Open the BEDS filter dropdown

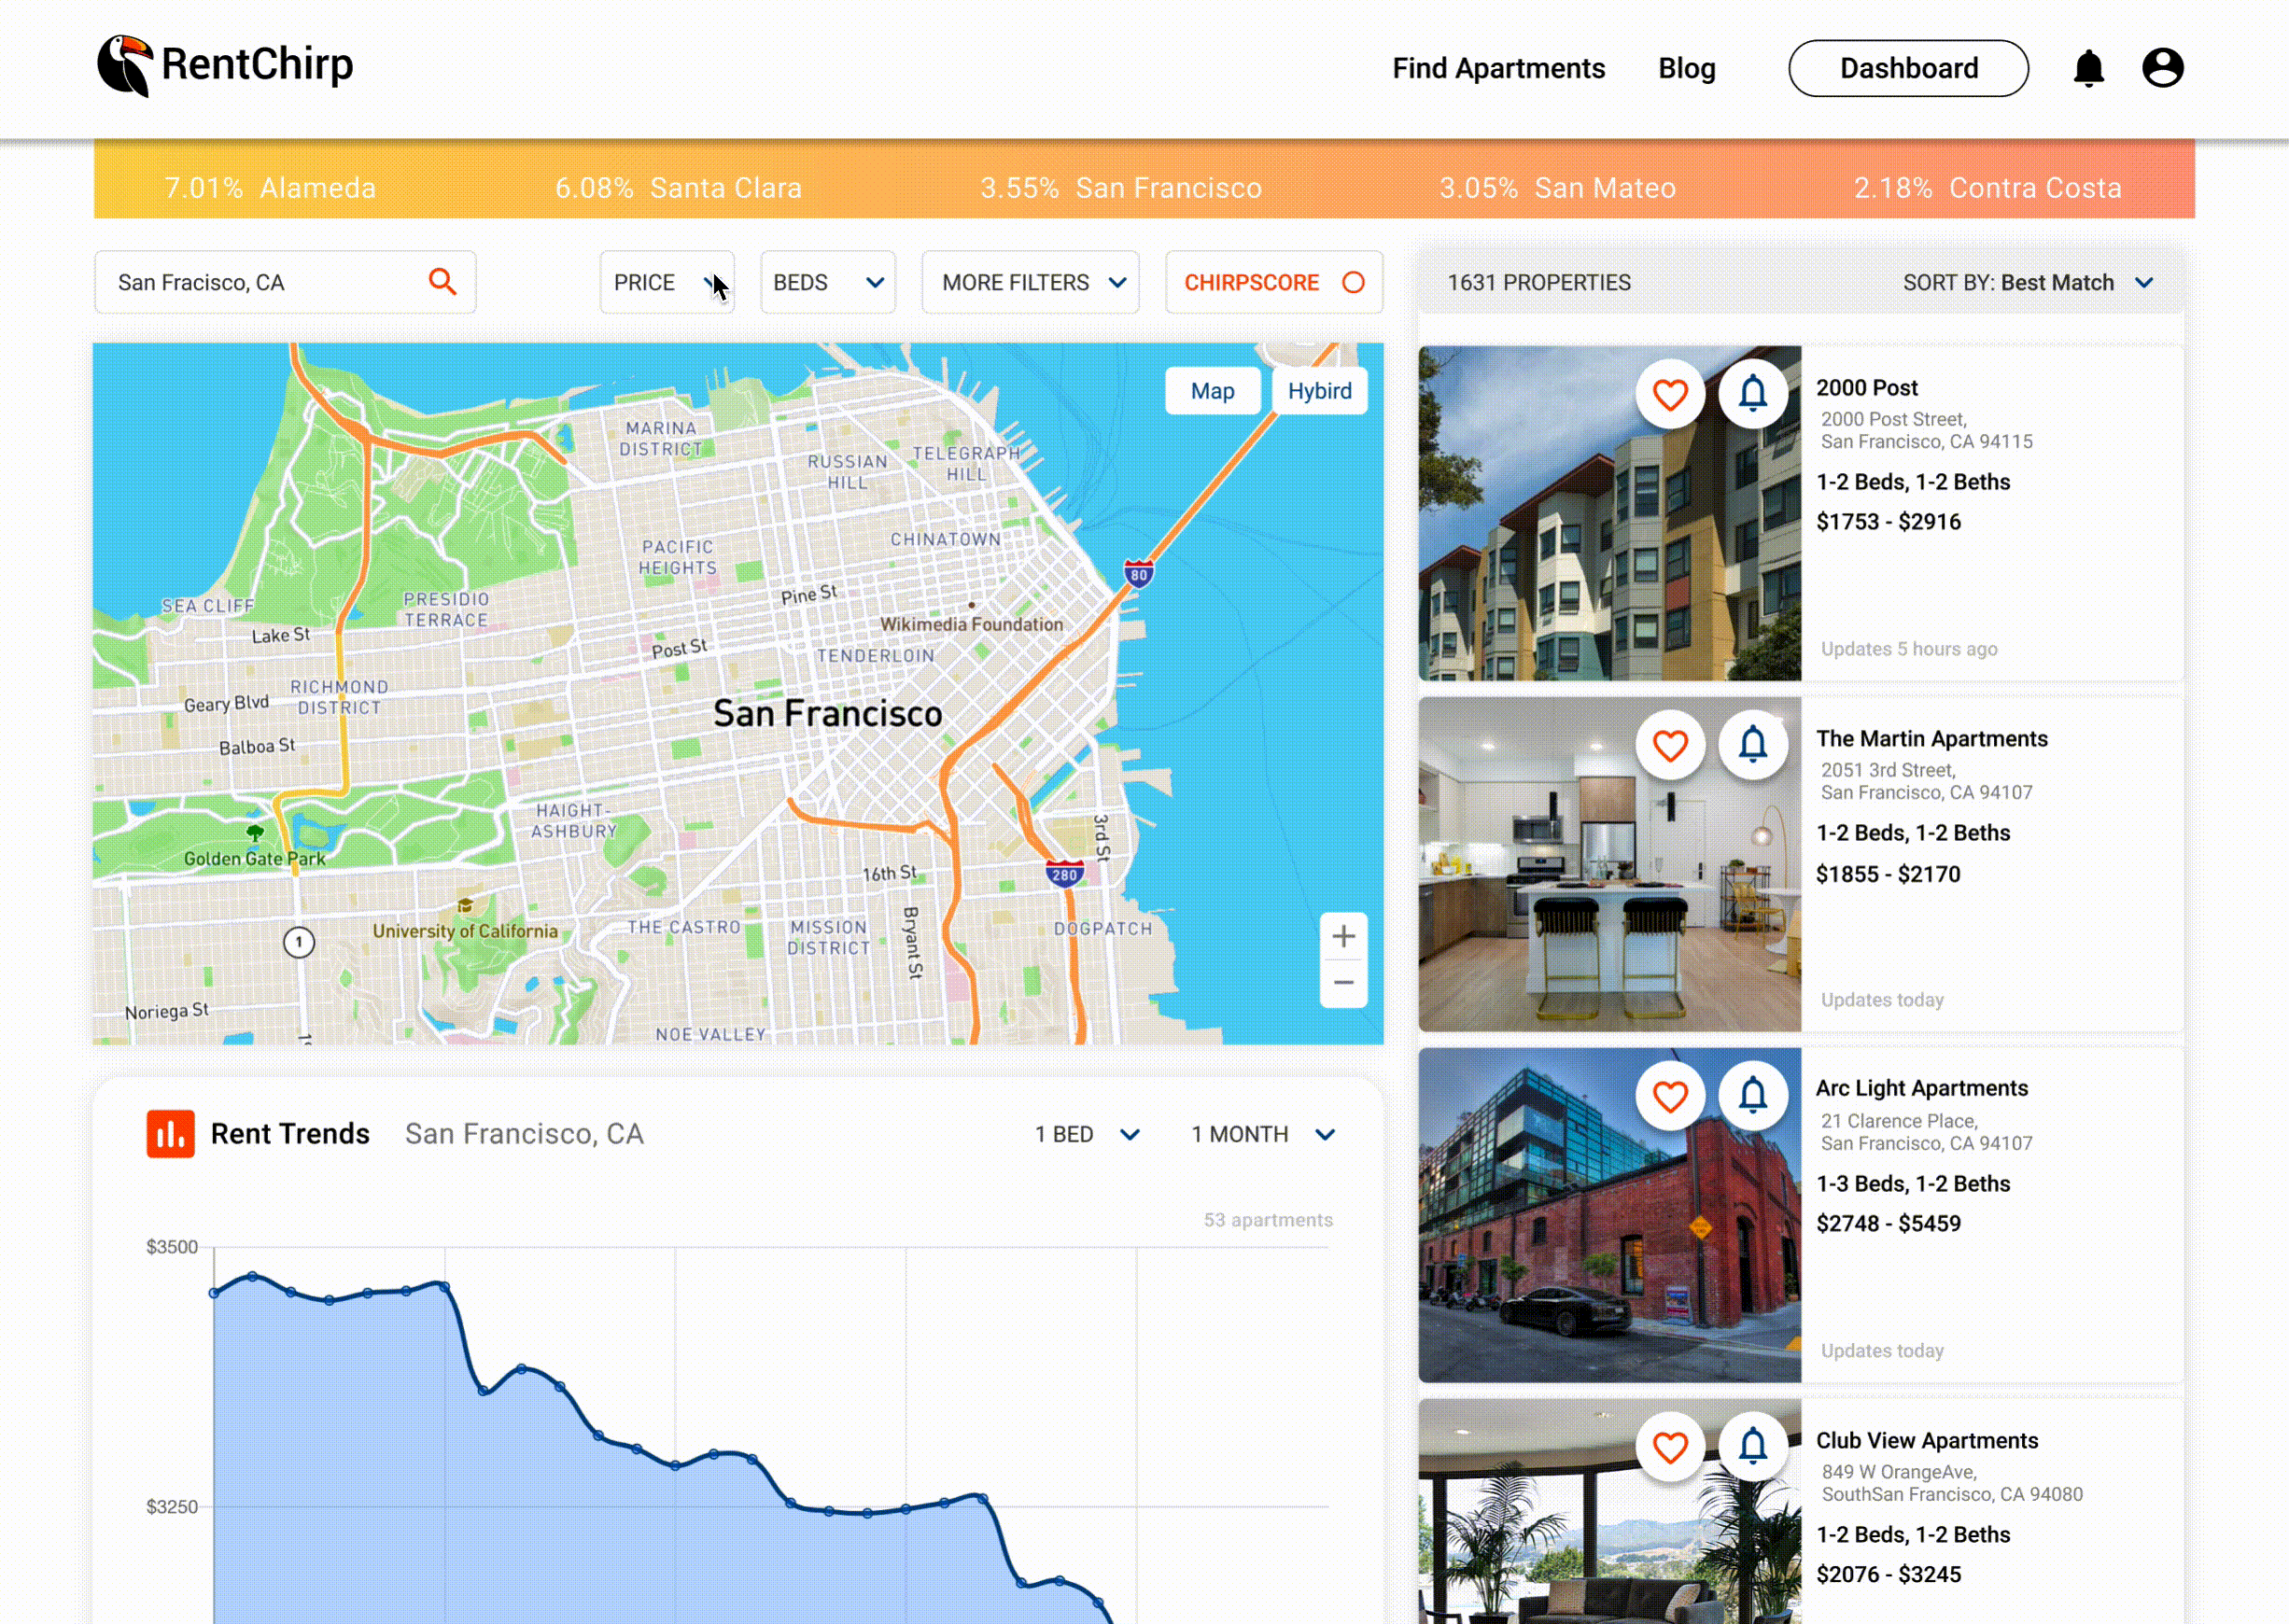tap(827, 282)
